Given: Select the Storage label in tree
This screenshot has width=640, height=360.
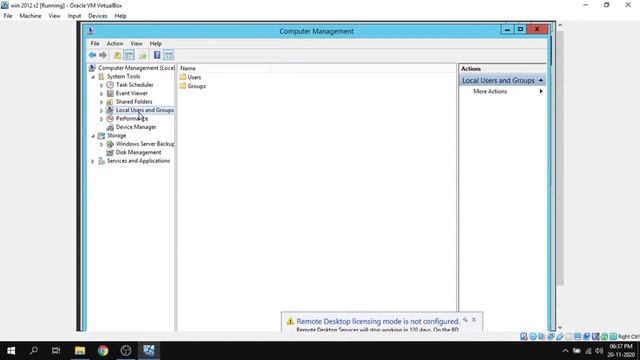Looking at the screenshot, I should click(116, 136).
